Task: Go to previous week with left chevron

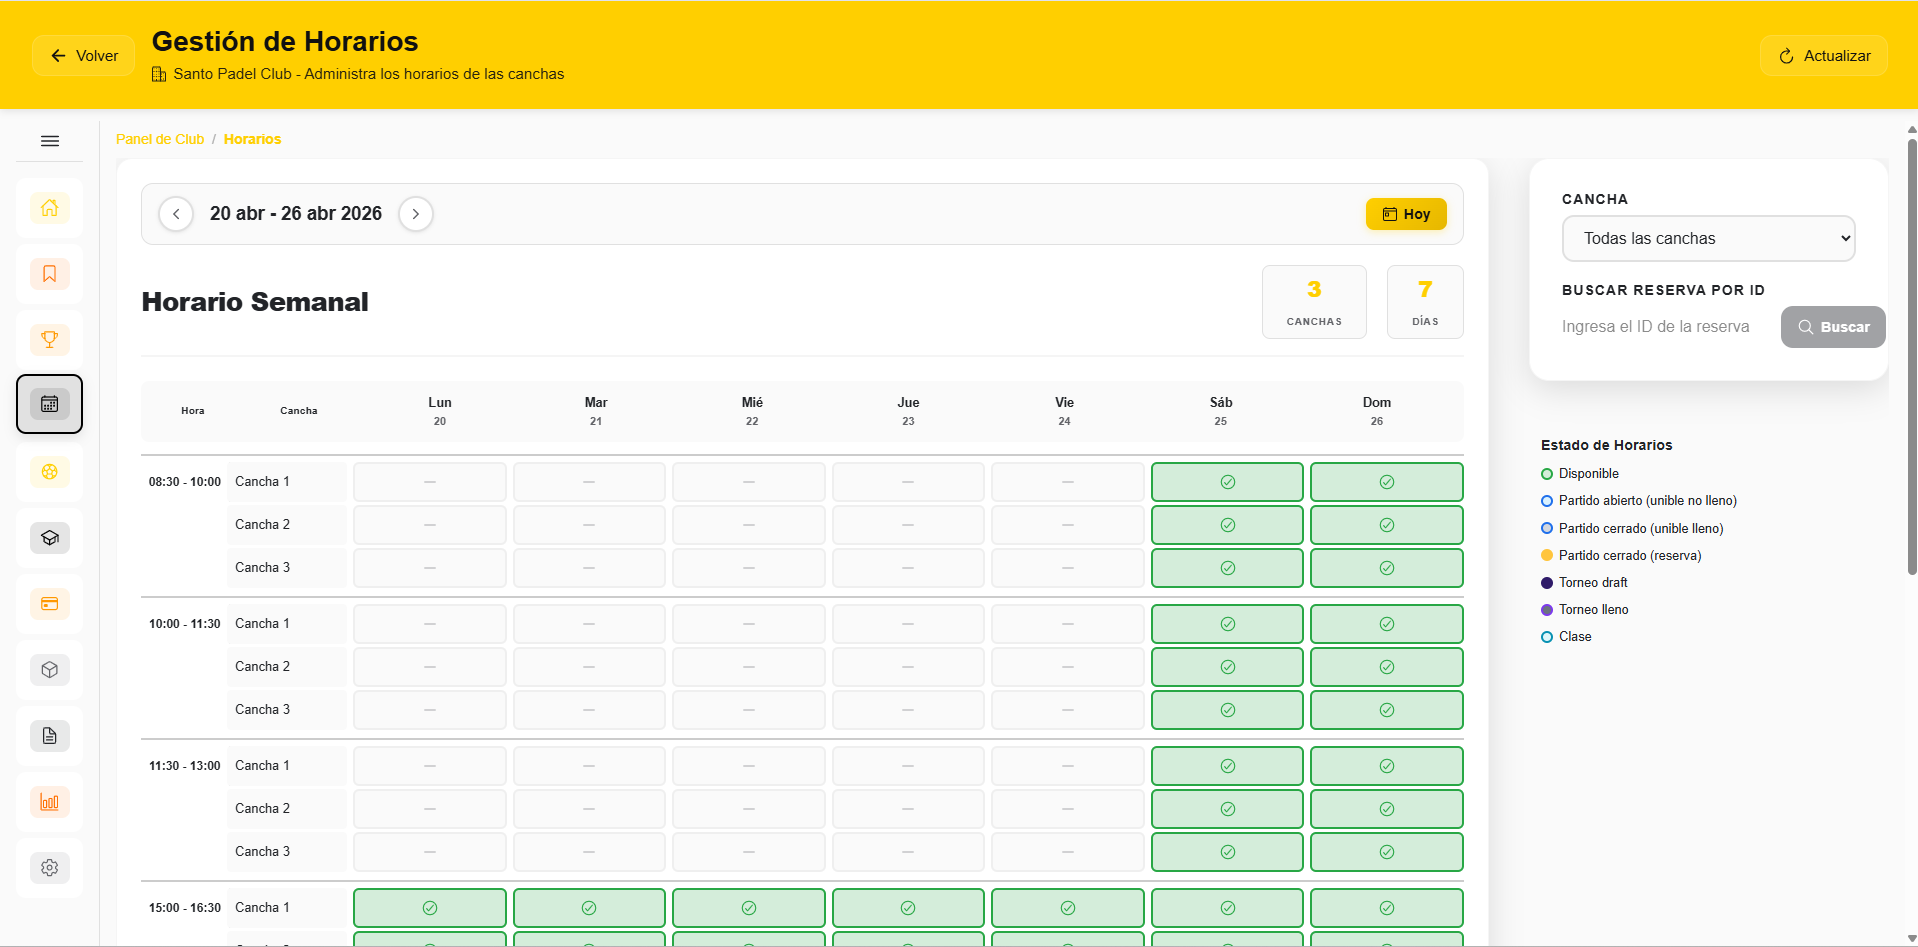Action: tap(176, 214)
